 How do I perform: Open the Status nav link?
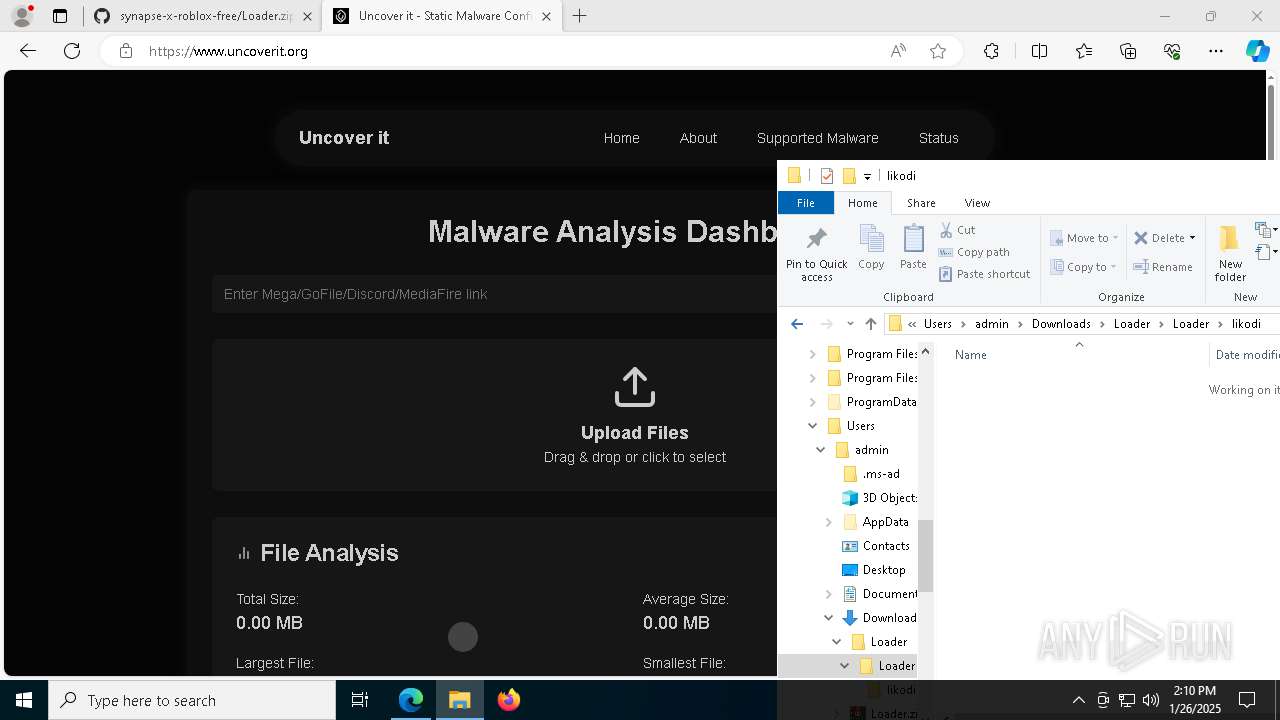click(x=938, y=138)
